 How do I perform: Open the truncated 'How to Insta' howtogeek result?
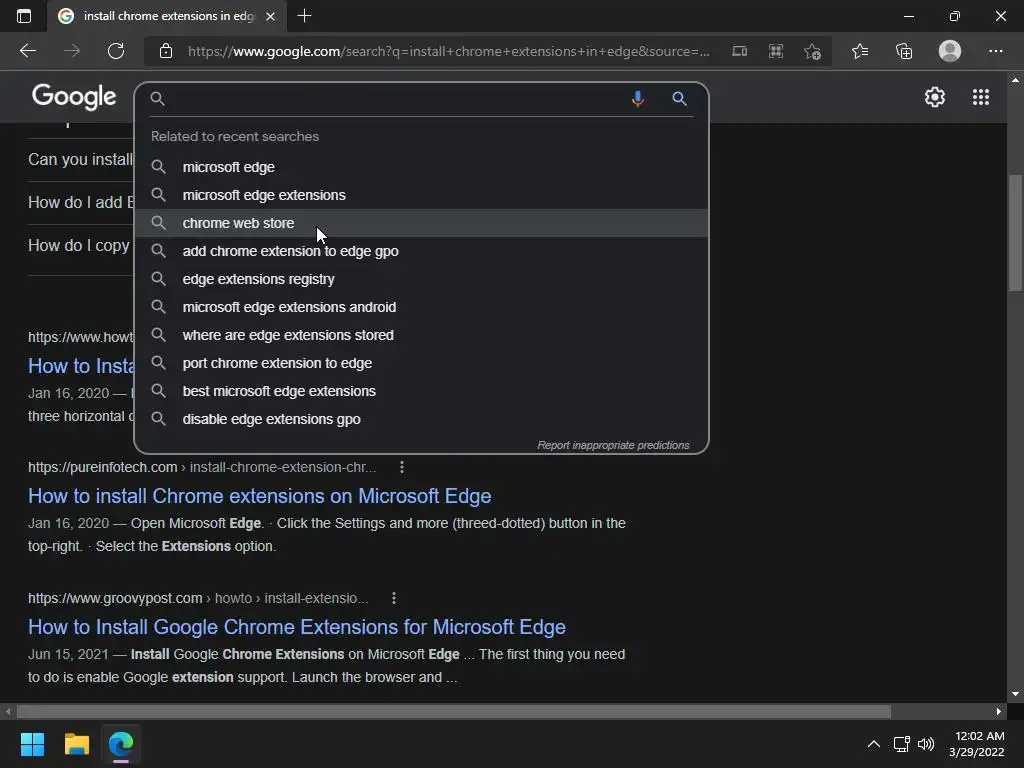point(80,366)
